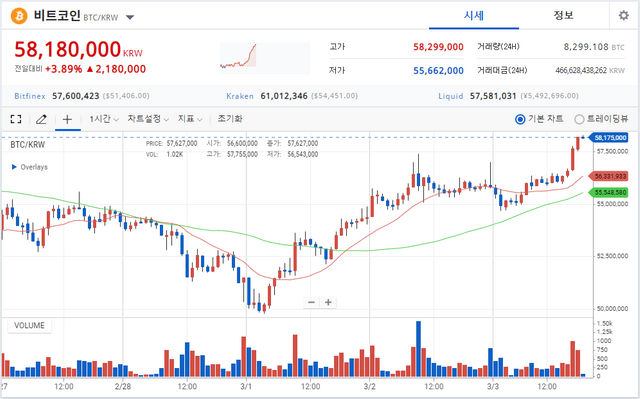
Task: Open the Bitfinex price link
Action: click(30, 96)
